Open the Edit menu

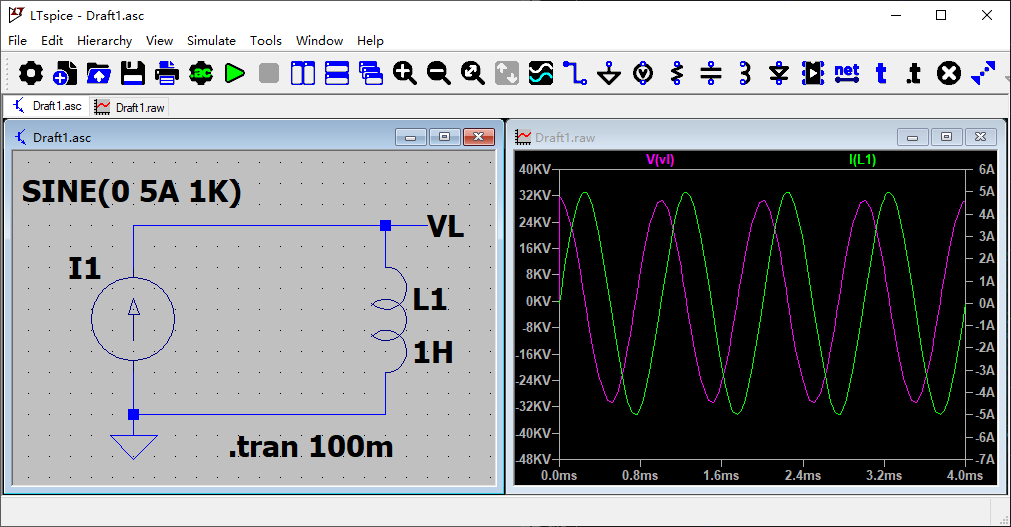tap(52, 41)
